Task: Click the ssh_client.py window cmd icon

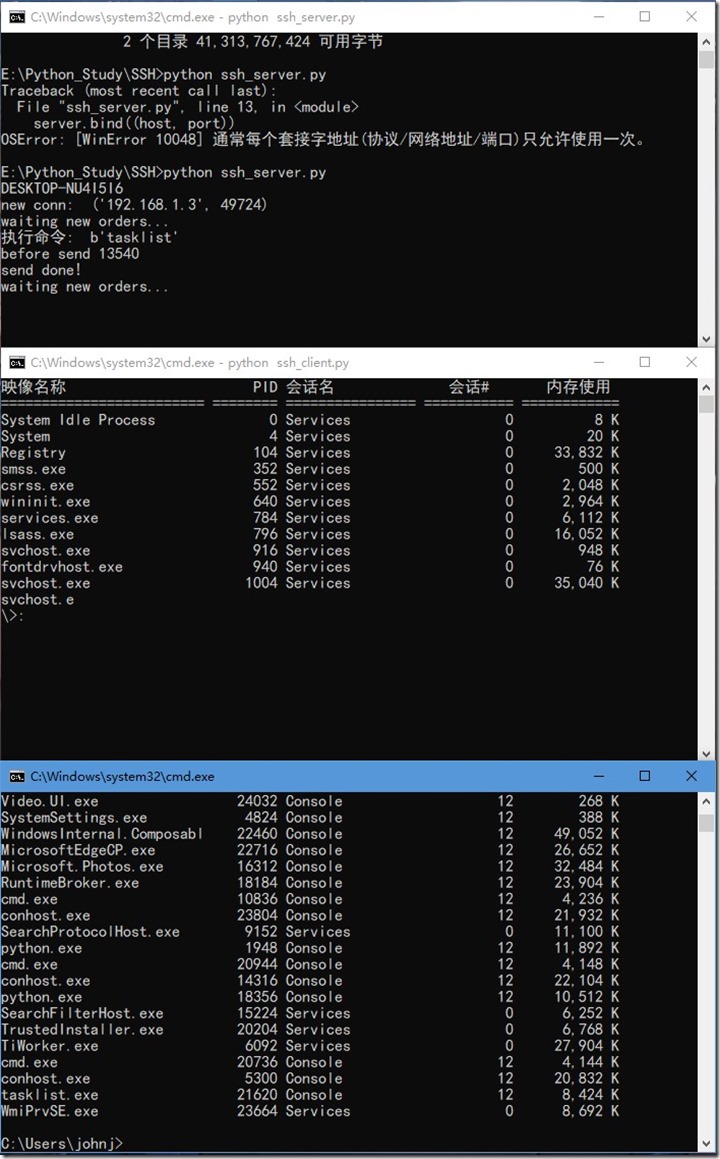Action: [17, 362]
